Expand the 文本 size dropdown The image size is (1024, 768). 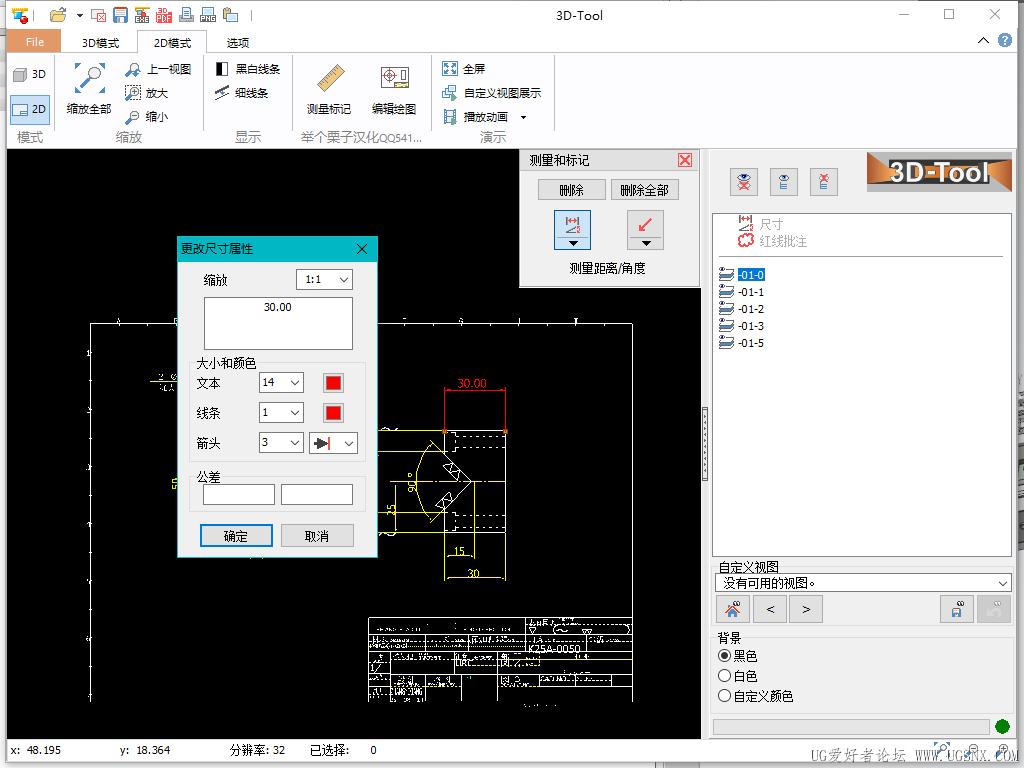pyautogui.click(x=281, y=383)
